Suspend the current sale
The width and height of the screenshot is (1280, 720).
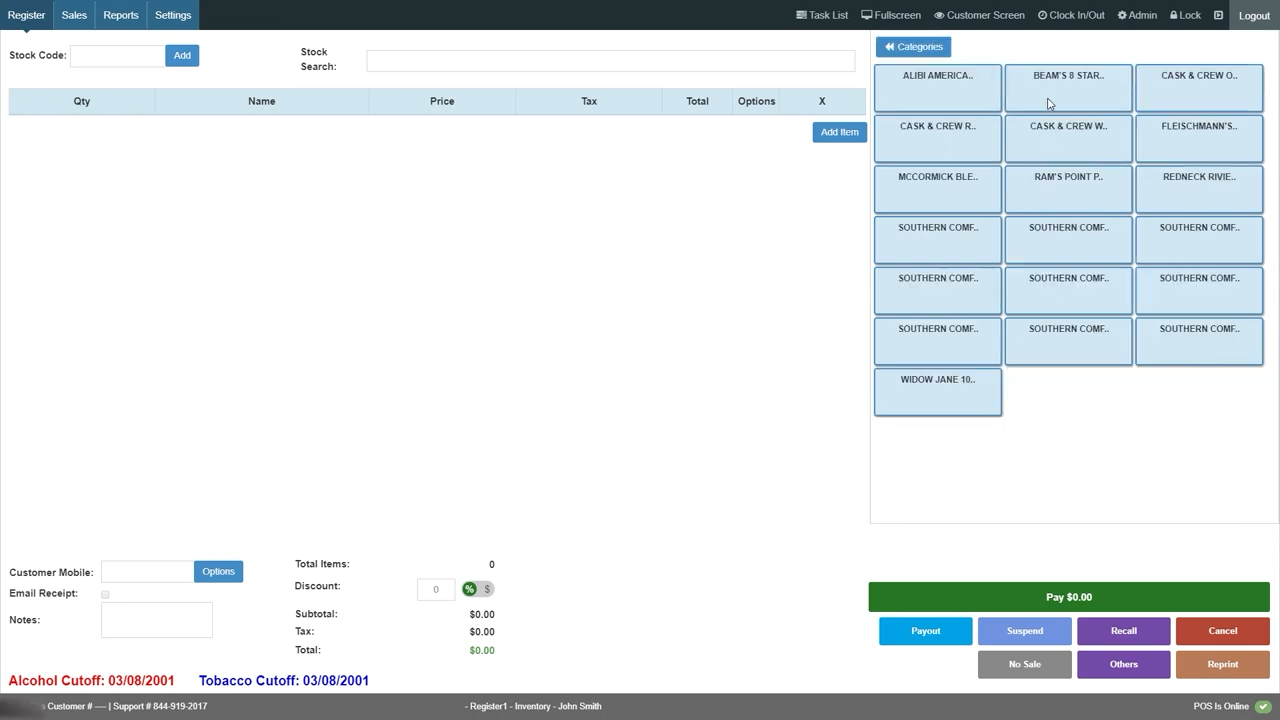coord(1025,631)
